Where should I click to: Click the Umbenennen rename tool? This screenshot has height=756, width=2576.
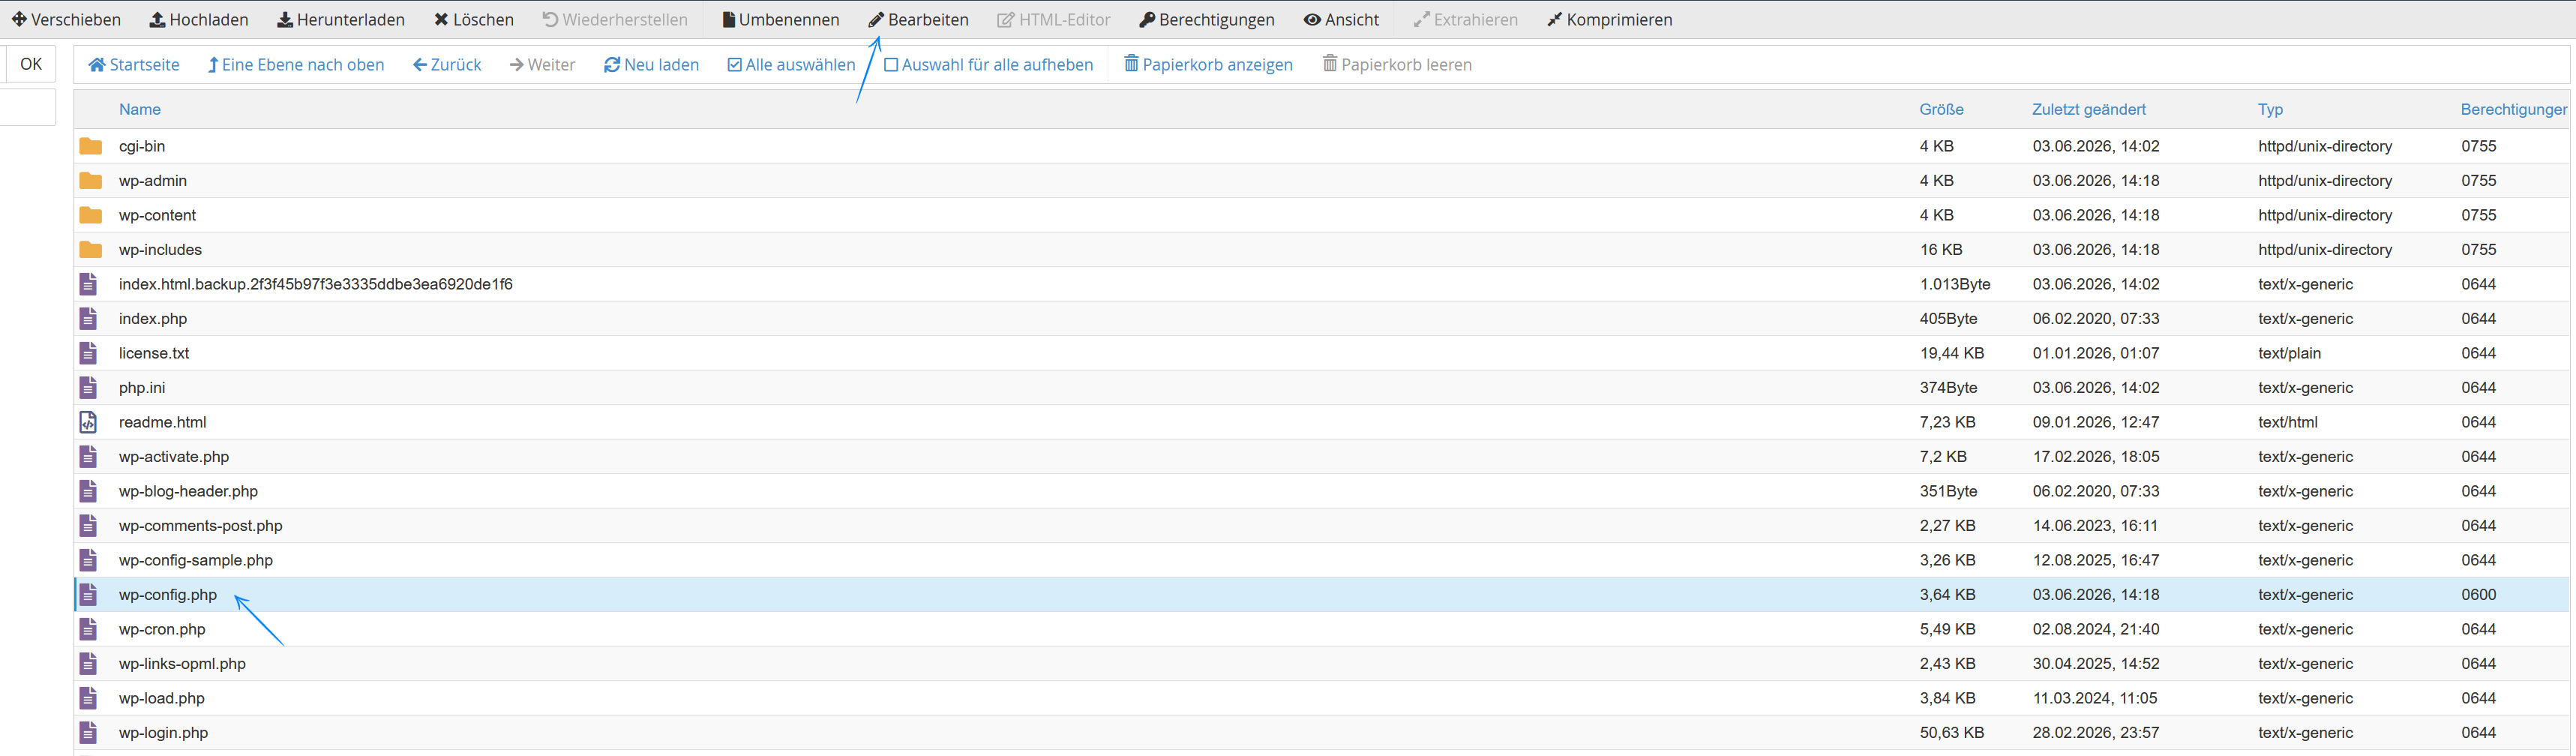[781, 20]
